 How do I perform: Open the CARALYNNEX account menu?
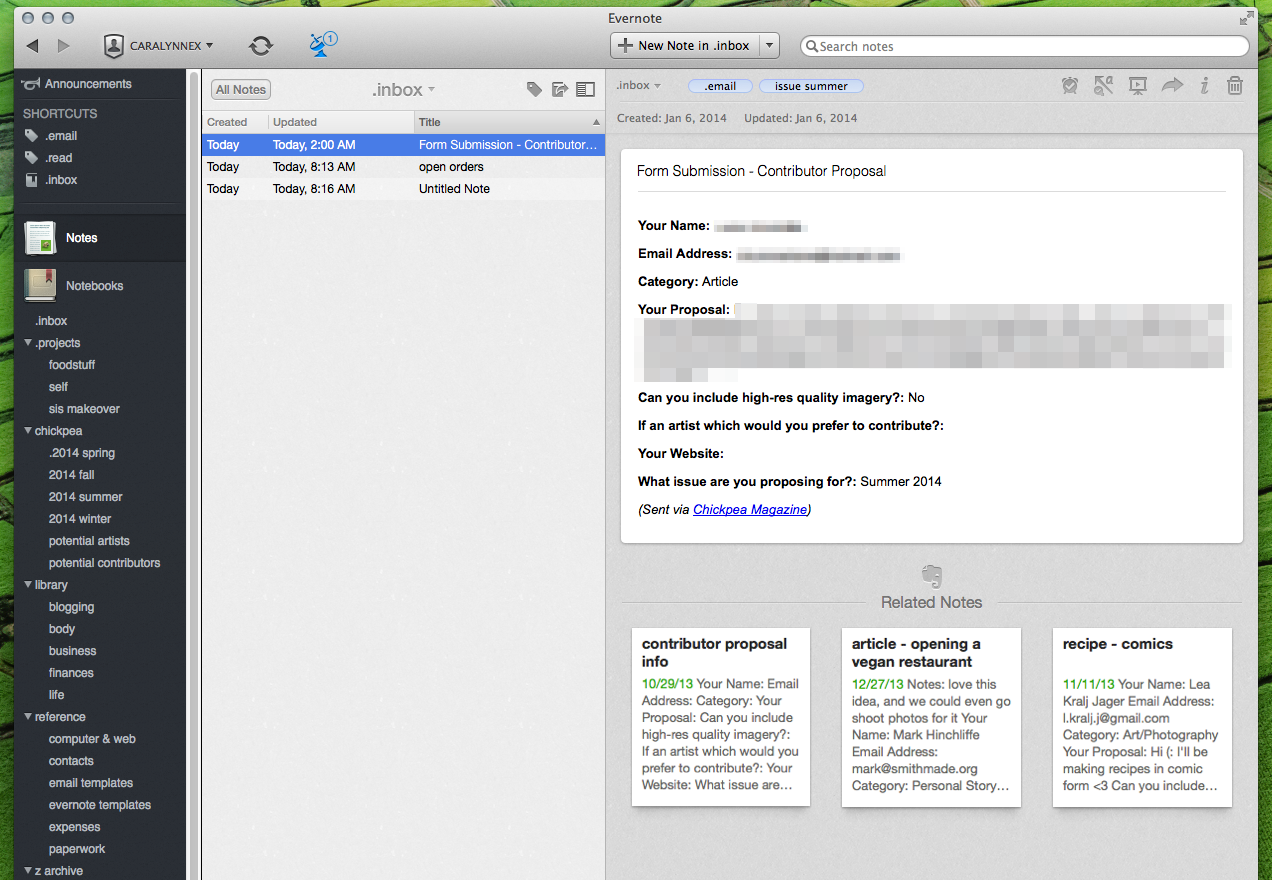(158, 46)
